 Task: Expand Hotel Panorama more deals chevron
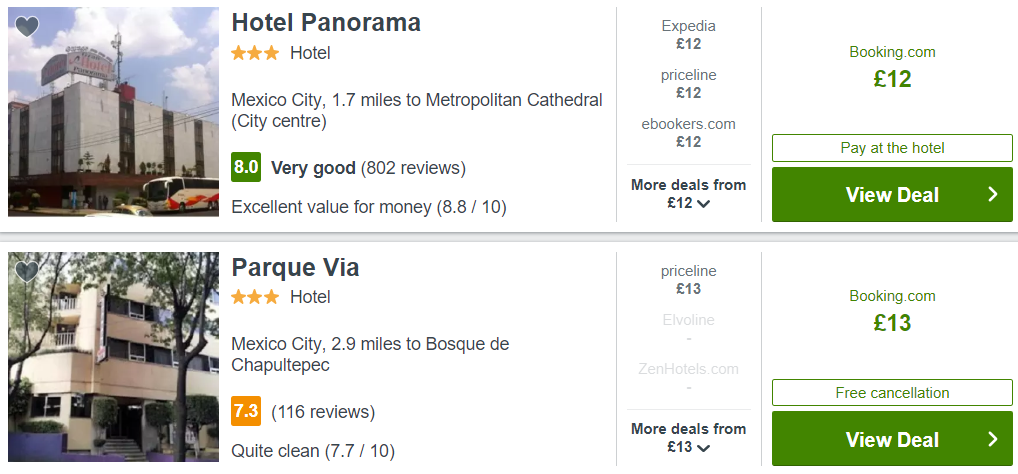click(x=703, y=203)
